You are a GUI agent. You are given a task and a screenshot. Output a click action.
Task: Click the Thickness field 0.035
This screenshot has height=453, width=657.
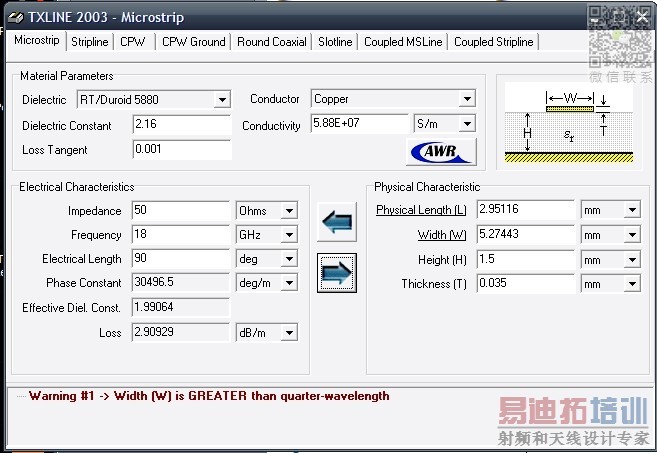click(x=526, y=284)
